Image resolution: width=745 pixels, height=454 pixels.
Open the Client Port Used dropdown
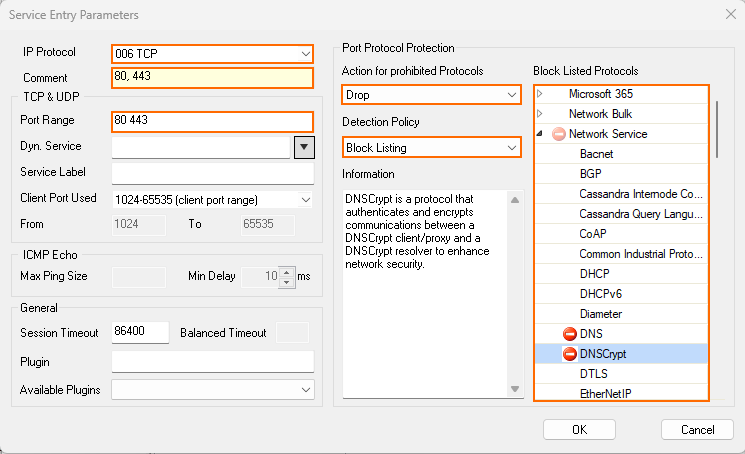[x=305, y=199]
